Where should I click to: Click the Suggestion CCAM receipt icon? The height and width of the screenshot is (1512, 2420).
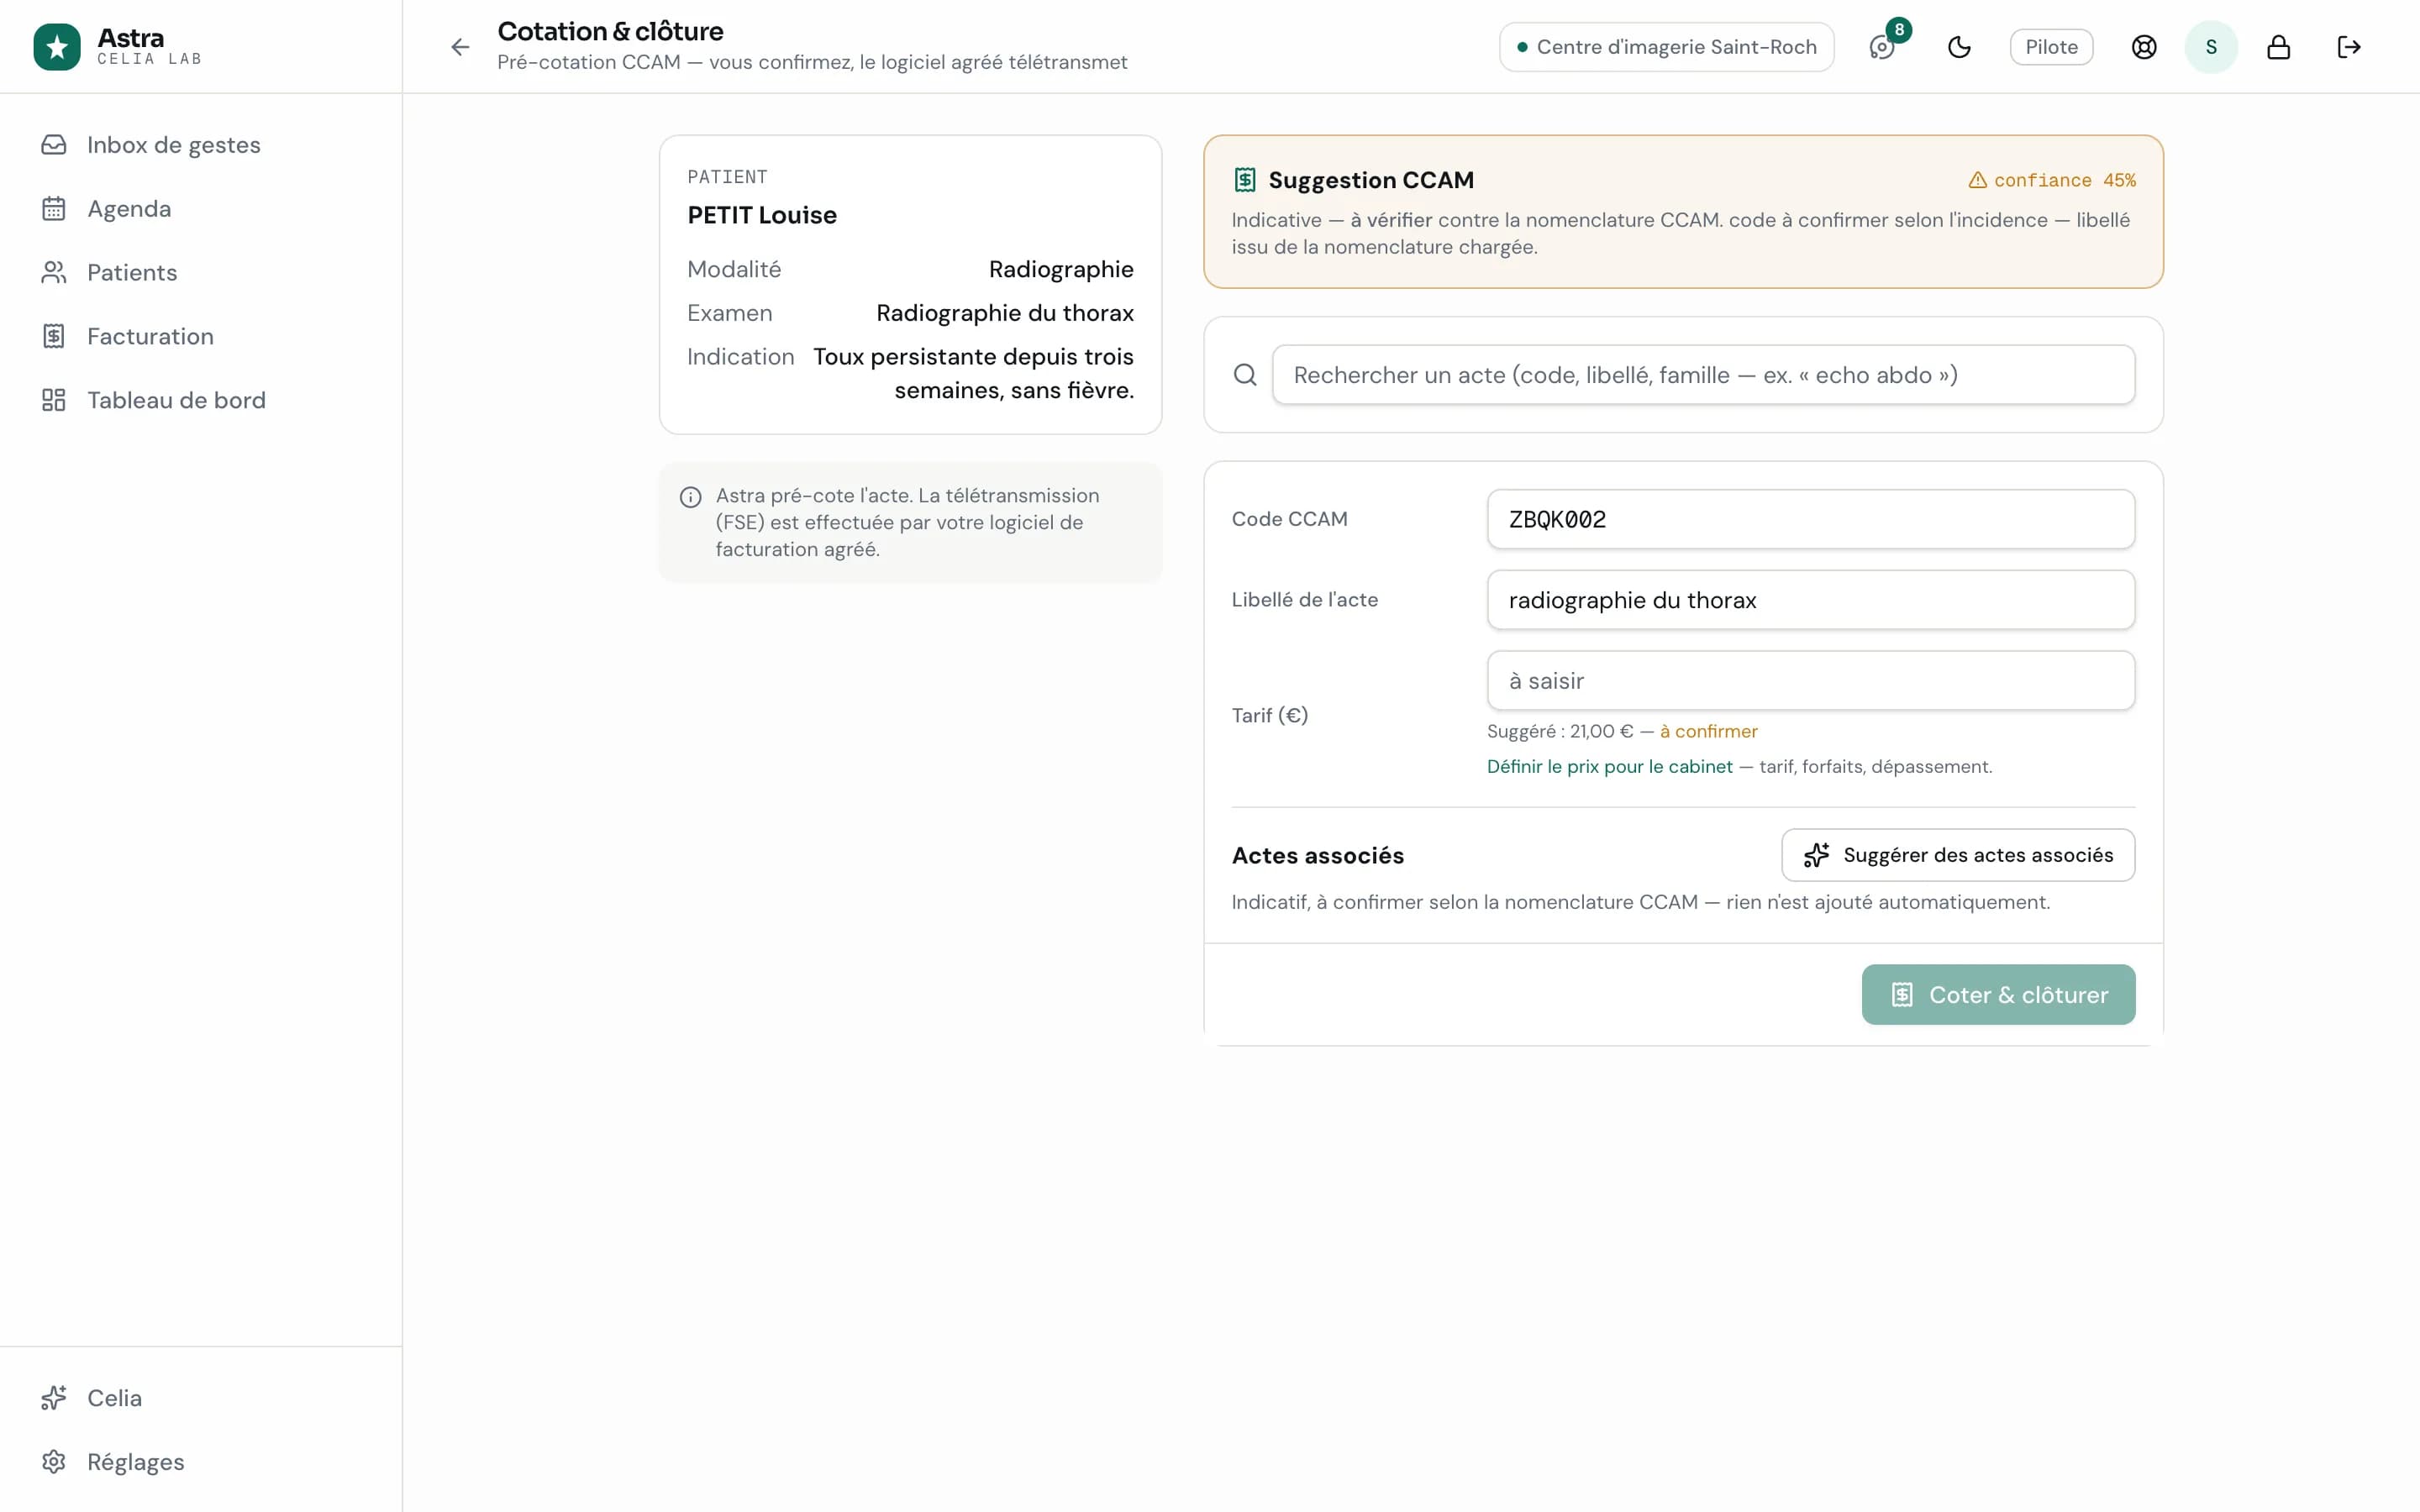1245,180
